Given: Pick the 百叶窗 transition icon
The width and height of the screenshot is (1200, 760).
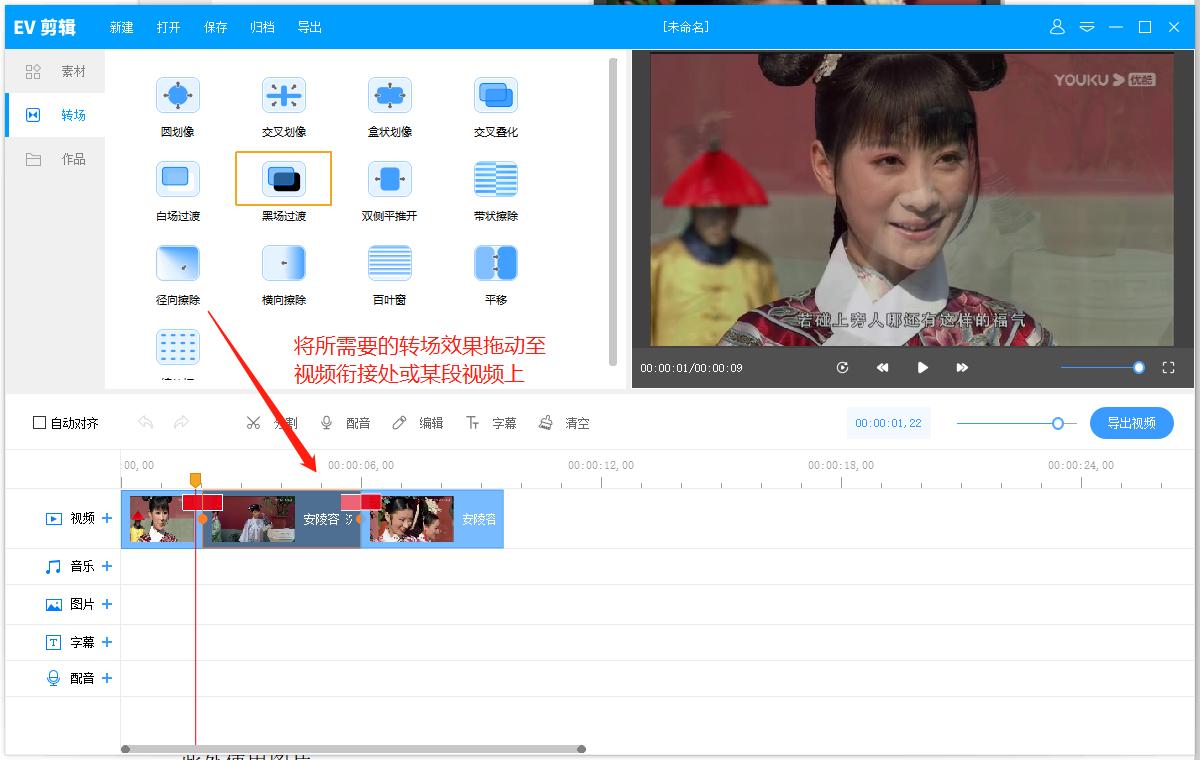Looking at the screenshot, I should point(389,264).
